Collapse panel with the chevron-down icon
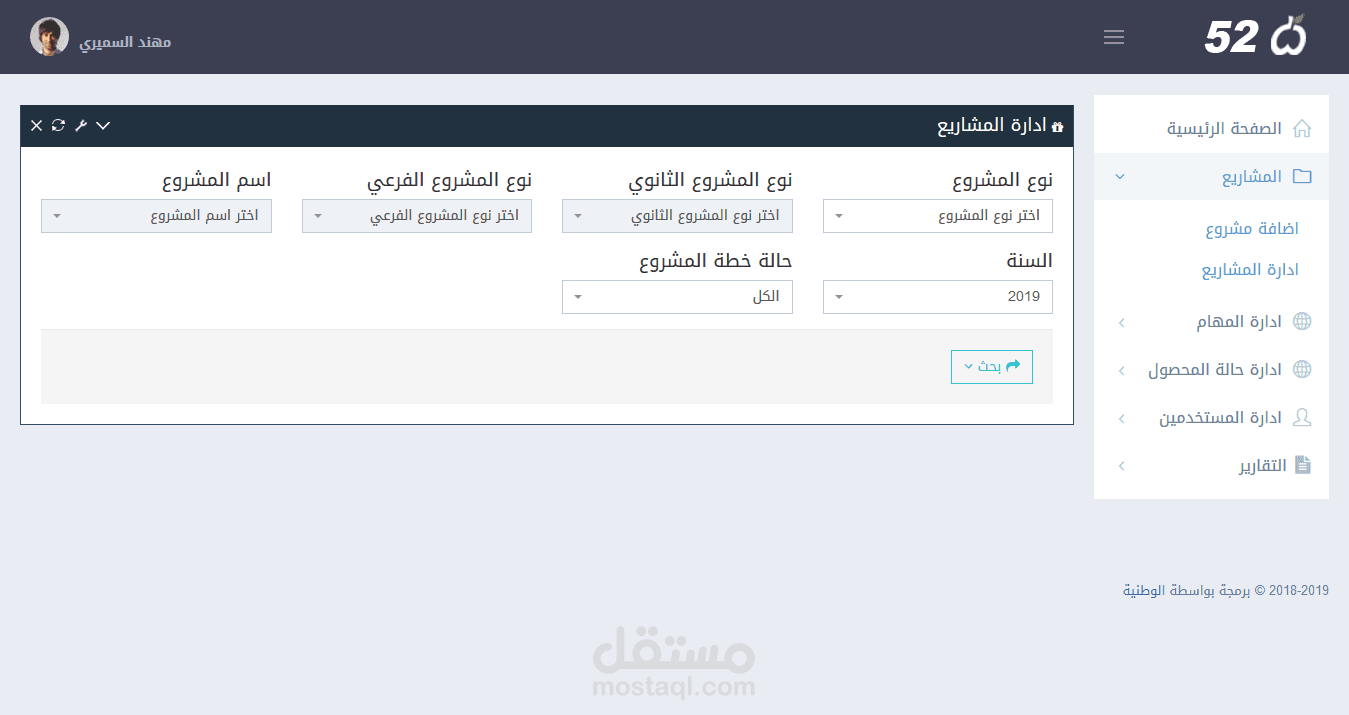Viewport: 1349px width, 715px height. 103,125
